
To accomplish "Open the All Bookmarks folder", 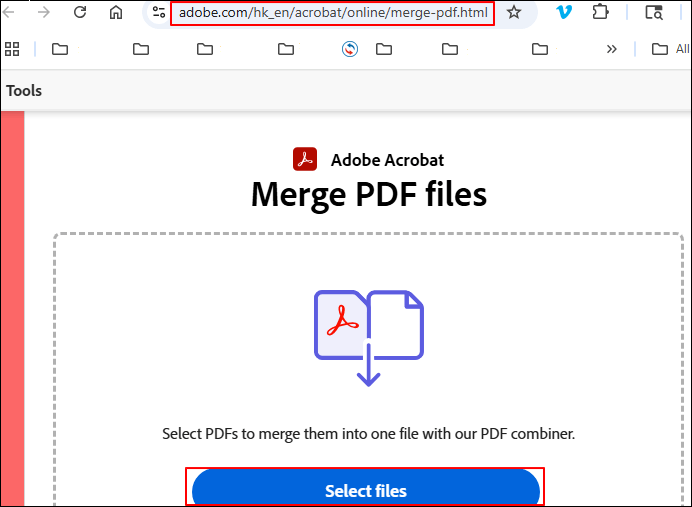I will click(x=670, y=49).
